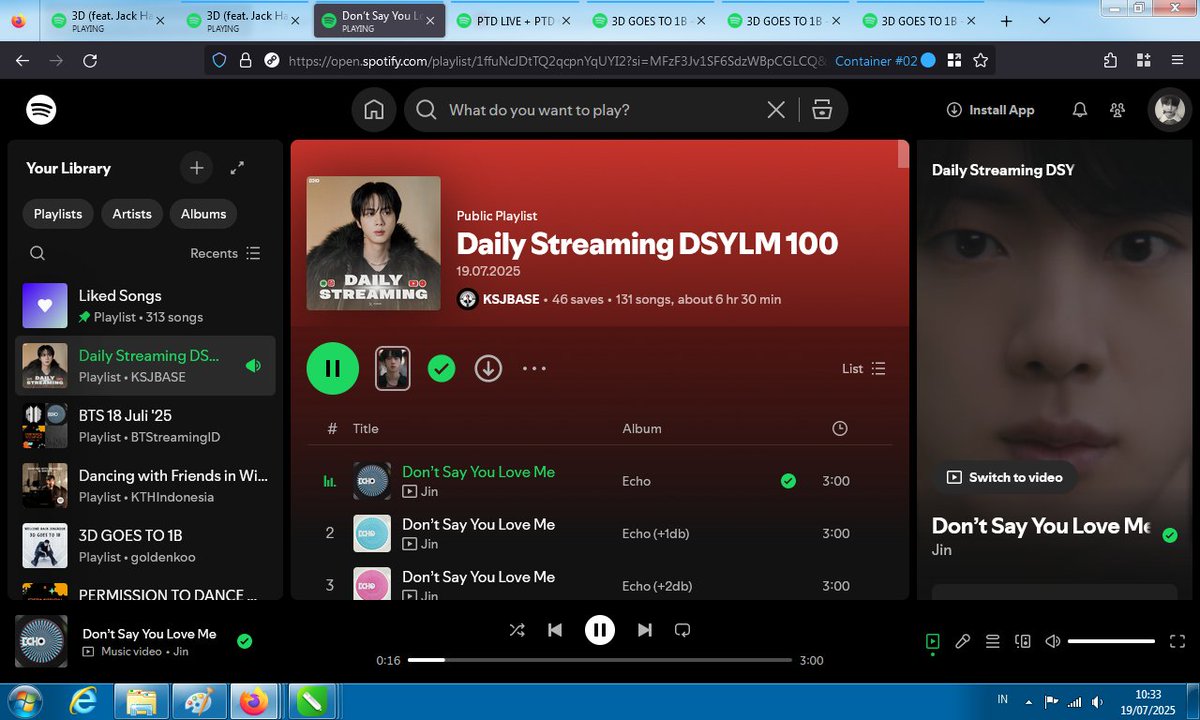Open Windows Explorer folder in taskbar

pyautogui.click(x=142, y=704)
